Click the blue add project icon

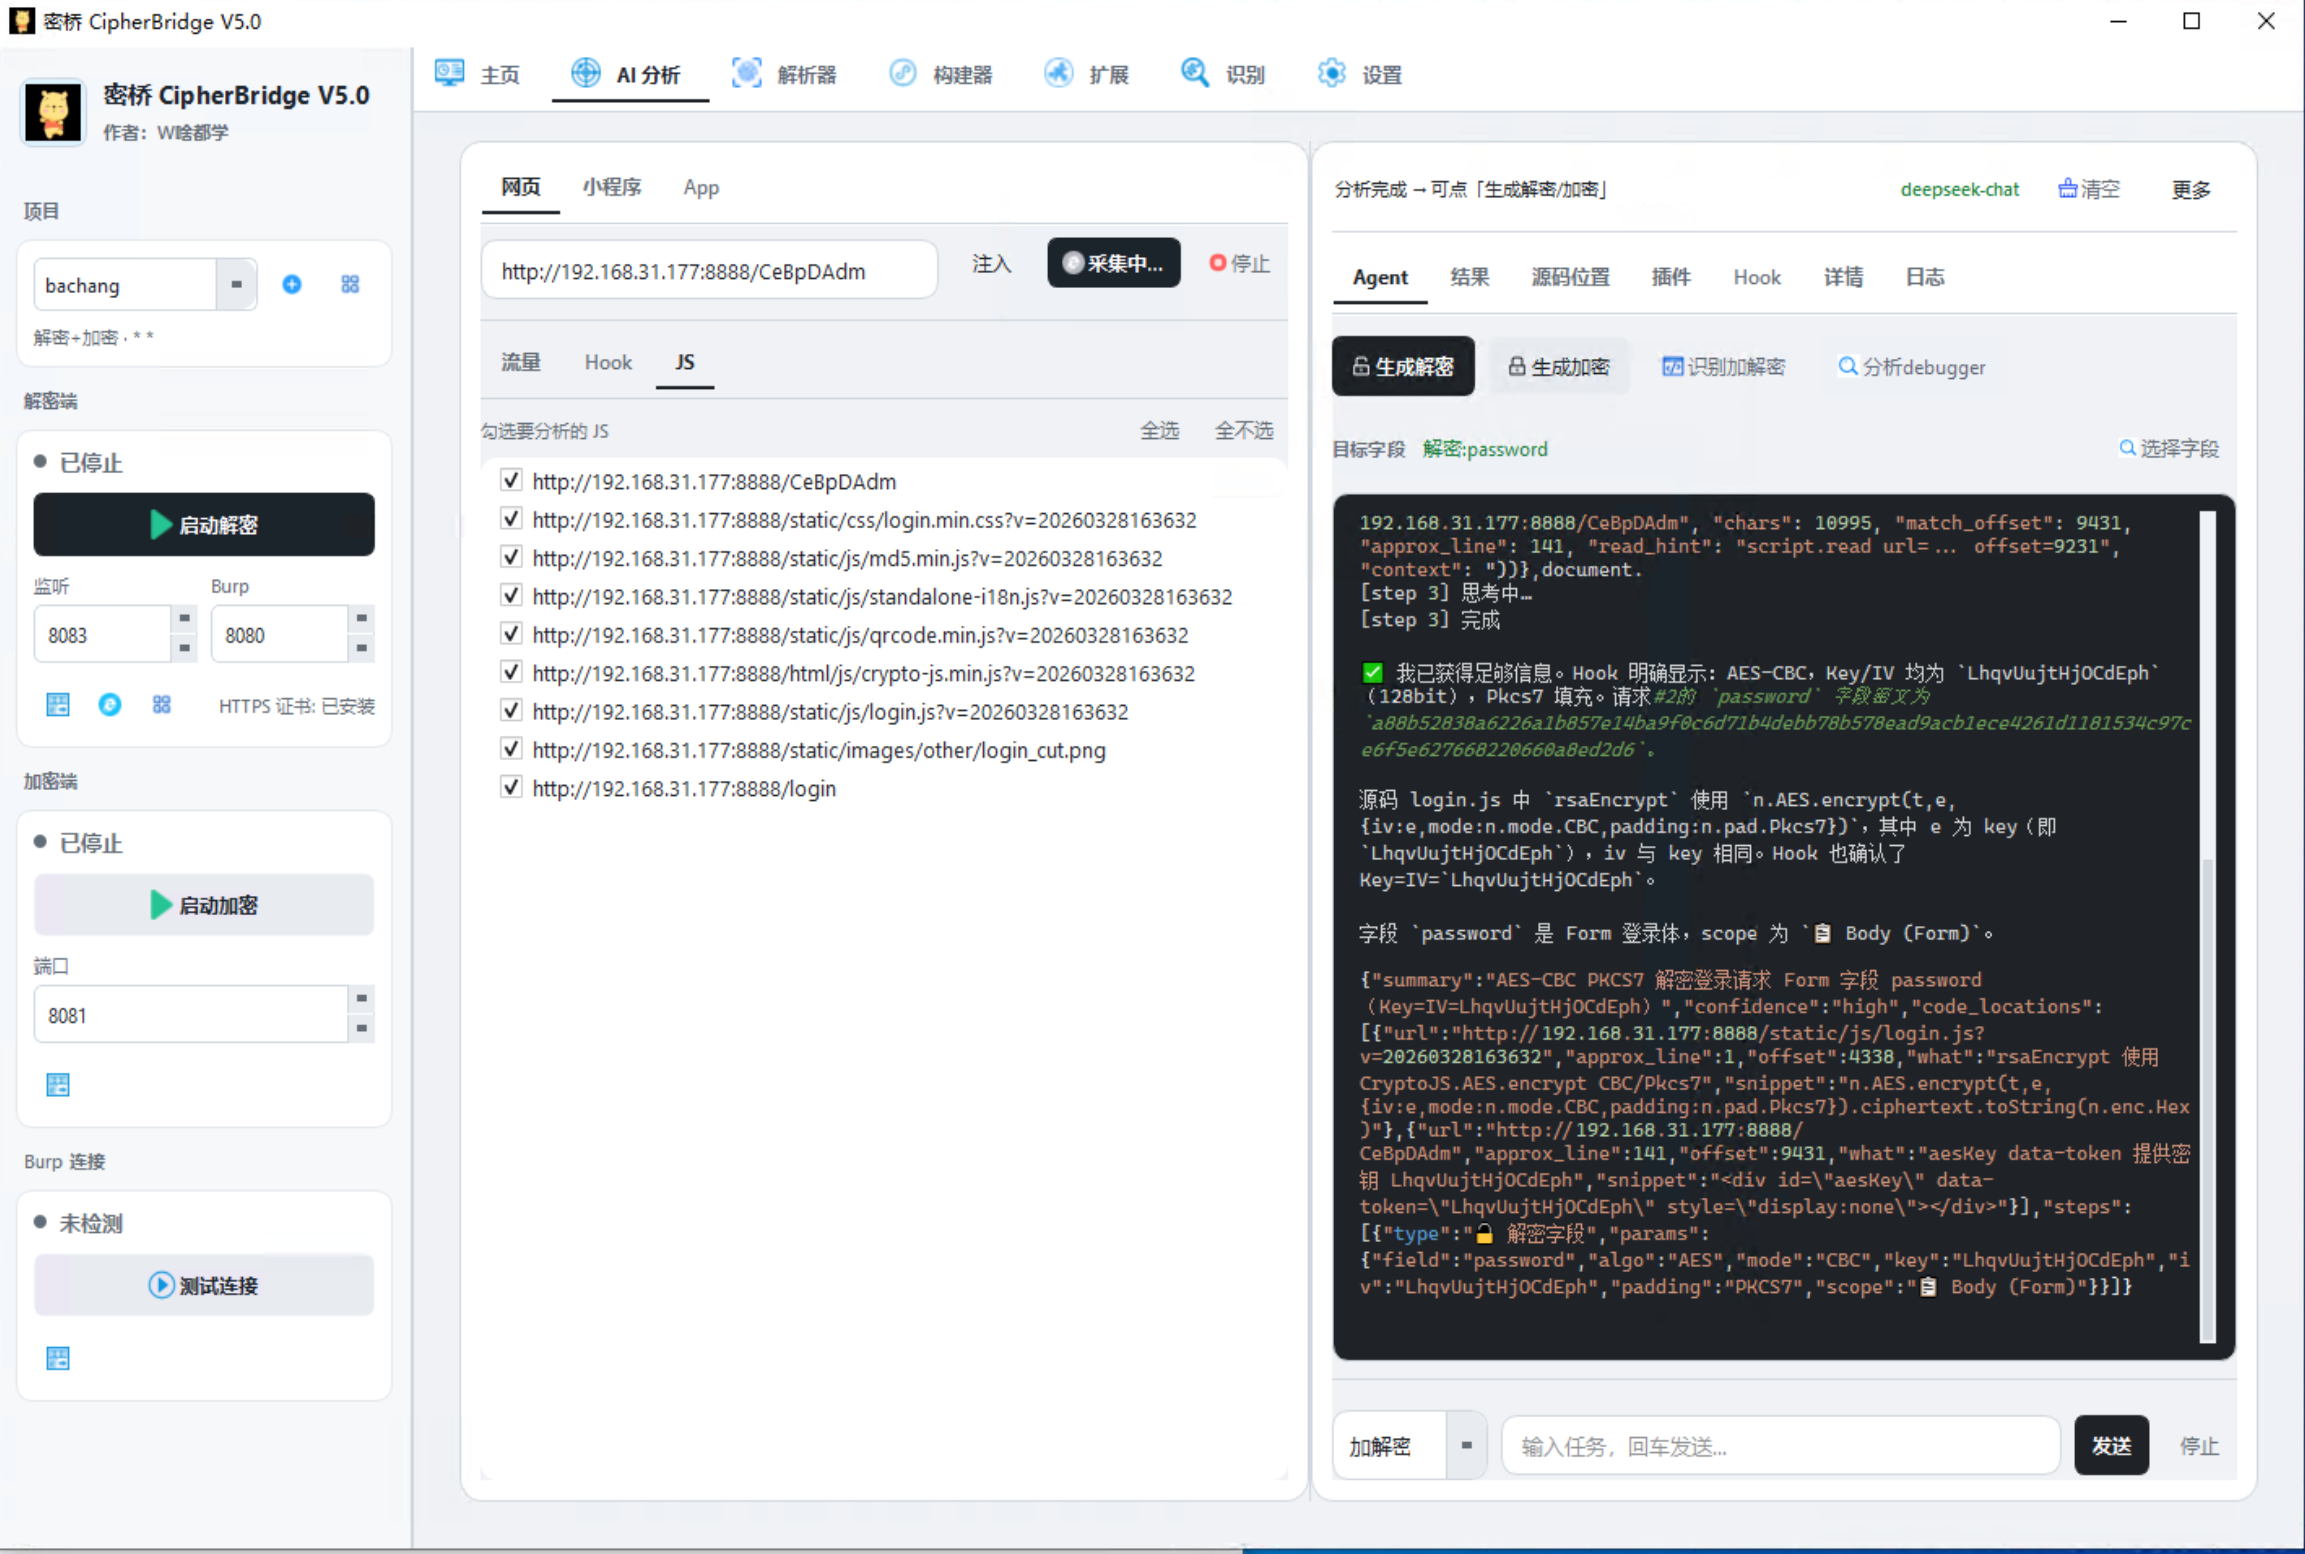[x=291, y=285]
